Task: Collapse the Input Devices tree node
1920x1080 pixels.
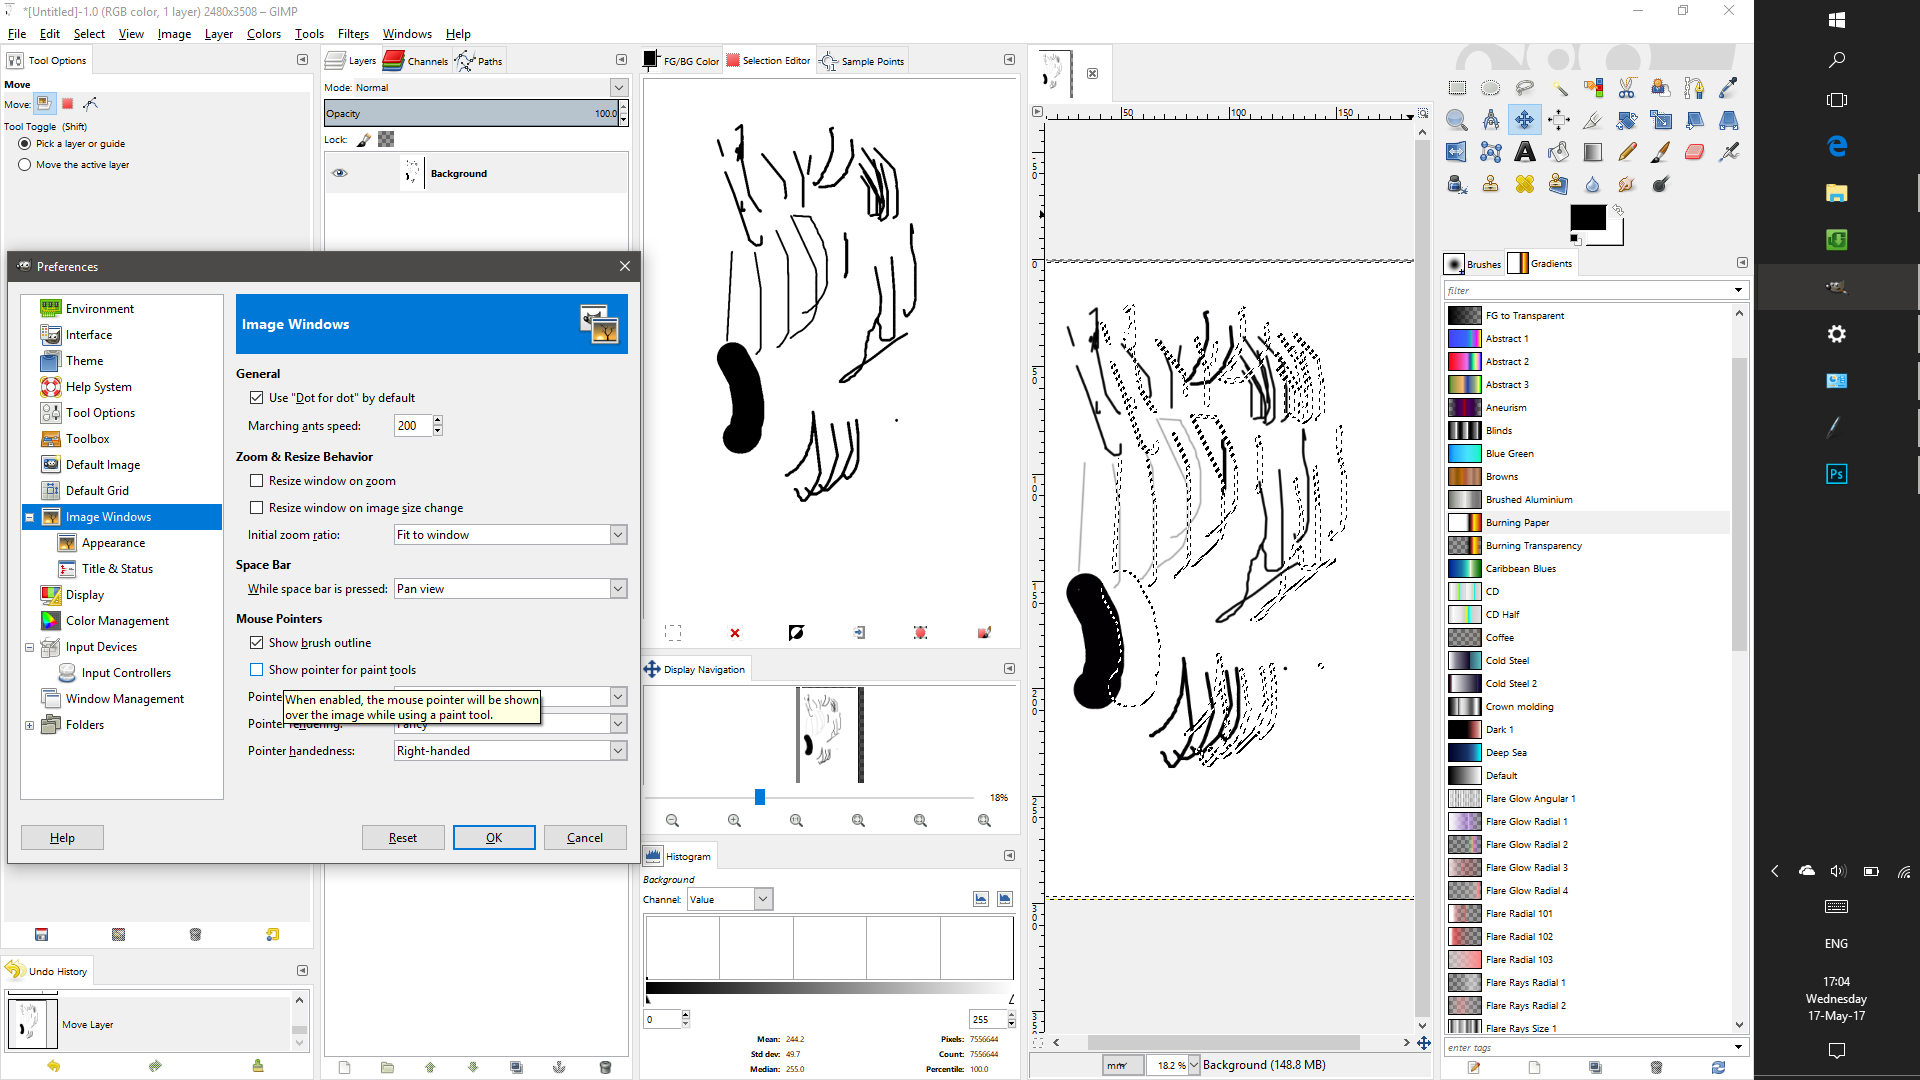Action: point(30,647)
